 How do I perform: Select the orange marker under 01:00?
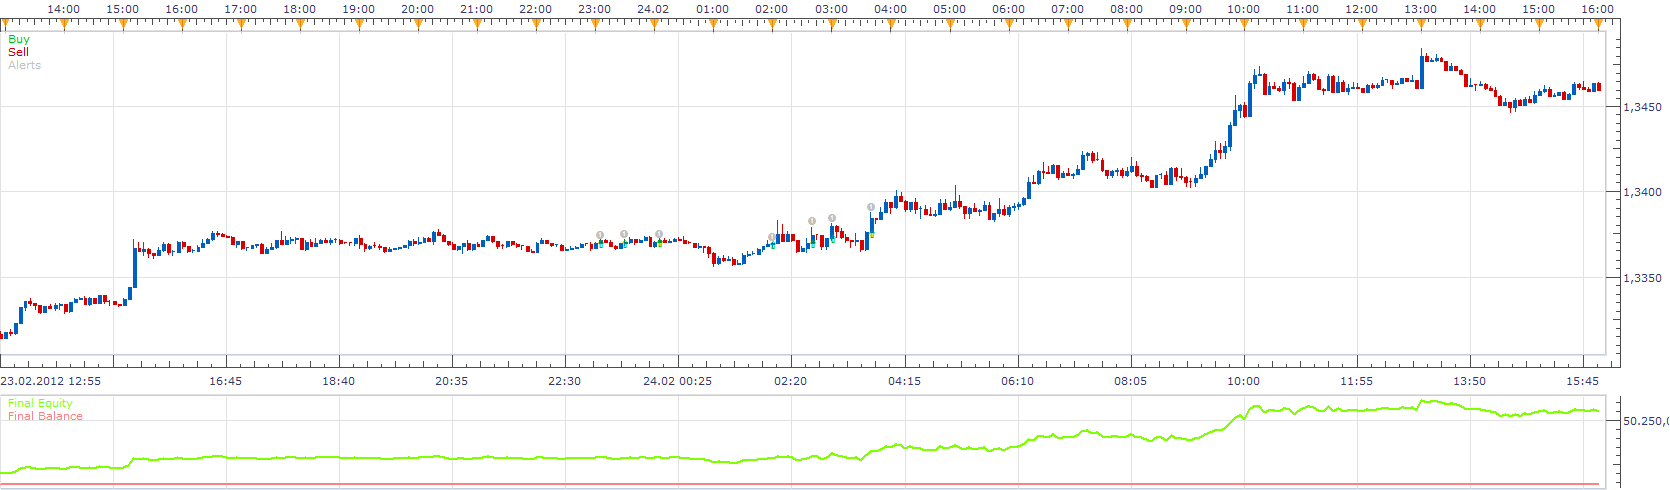[713, 24]
